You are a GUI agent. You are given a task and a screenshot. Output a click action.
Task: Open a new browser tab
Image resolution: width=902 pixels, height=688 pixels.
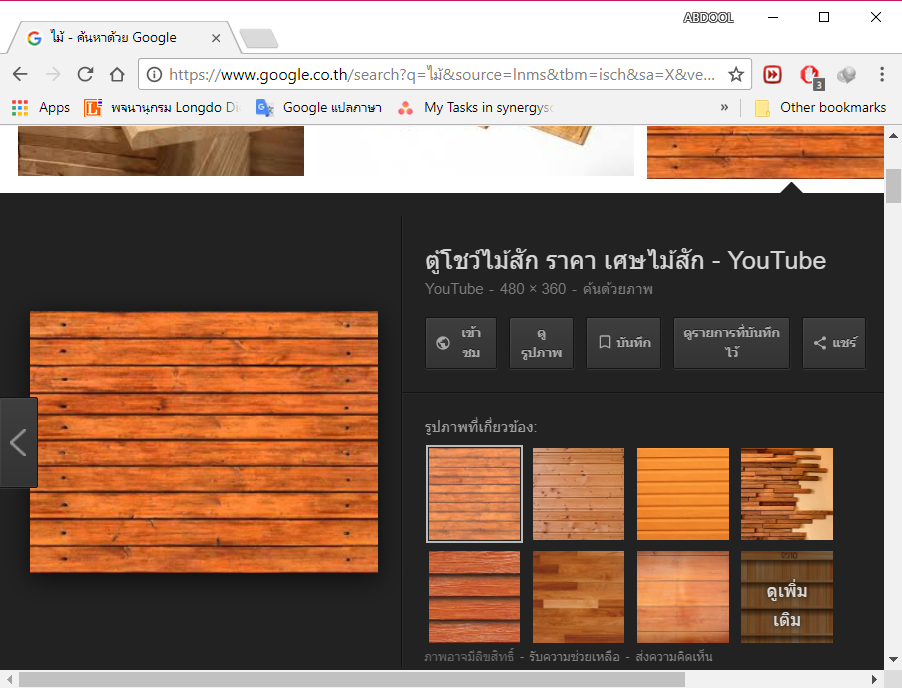point(259,39)
